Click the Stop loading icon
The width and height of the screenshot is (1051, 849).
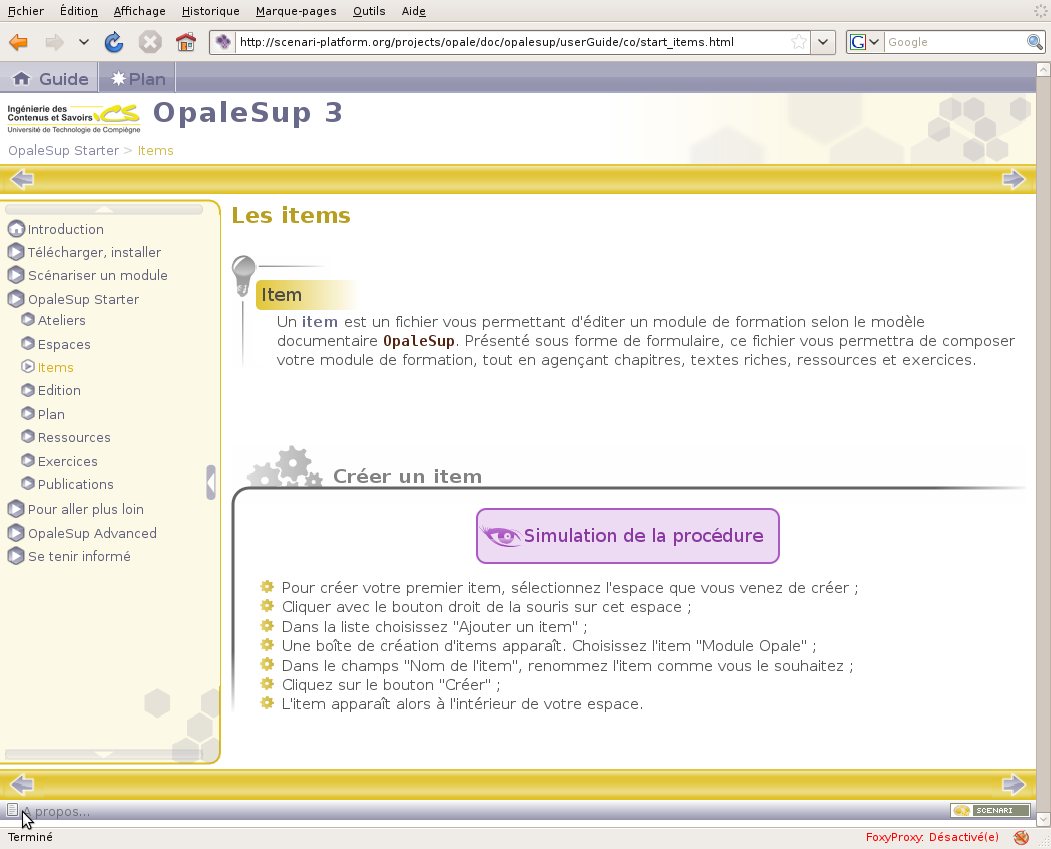point(150,42)
